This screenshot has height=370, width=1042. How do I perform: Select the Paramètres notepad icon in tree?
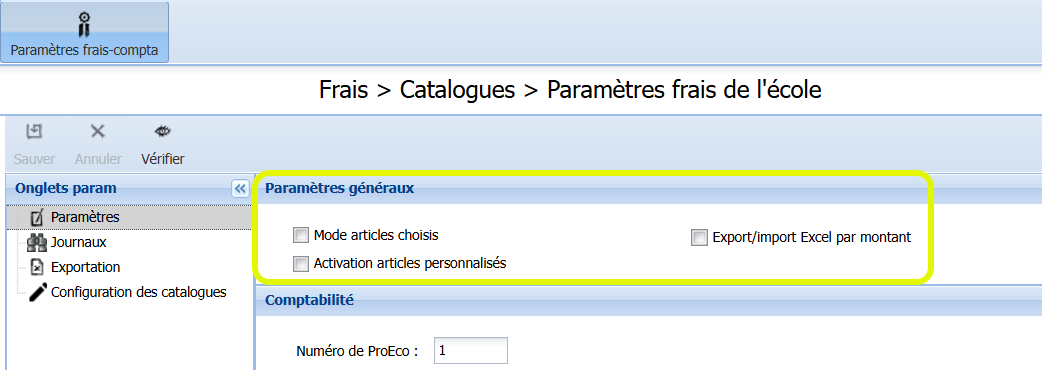click(38, 217)
